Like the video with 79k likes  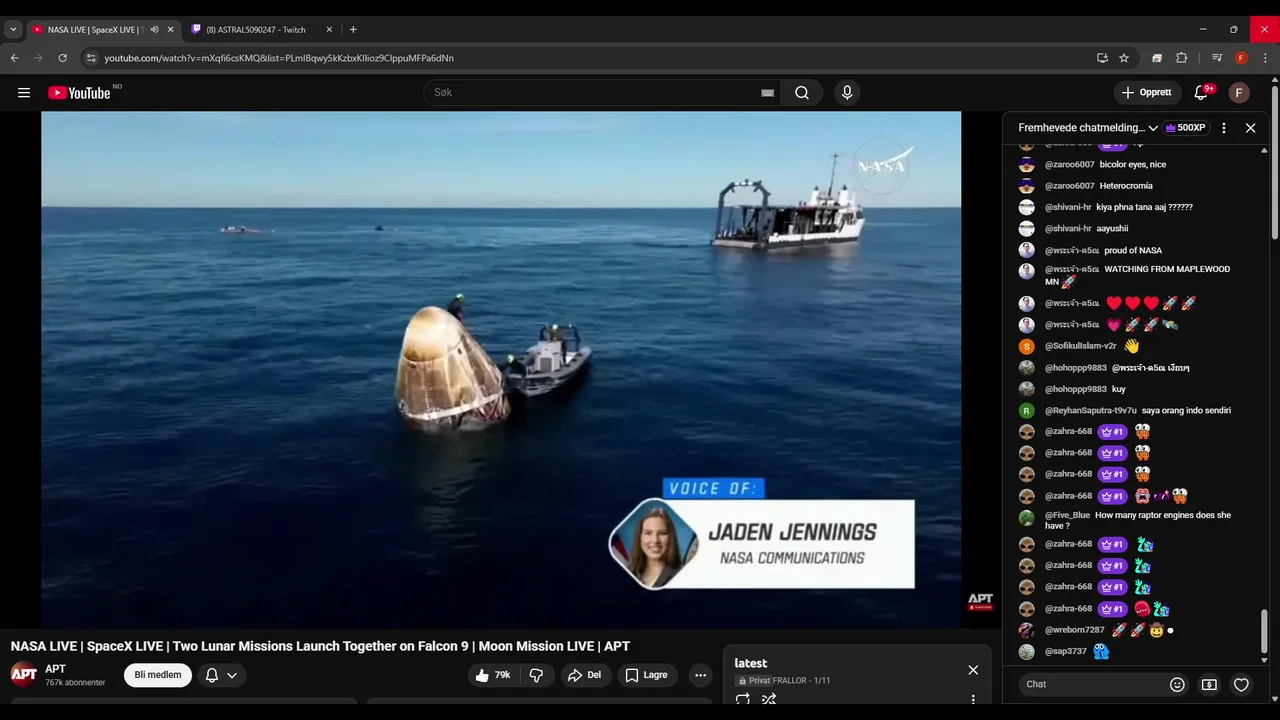[493, 675]
